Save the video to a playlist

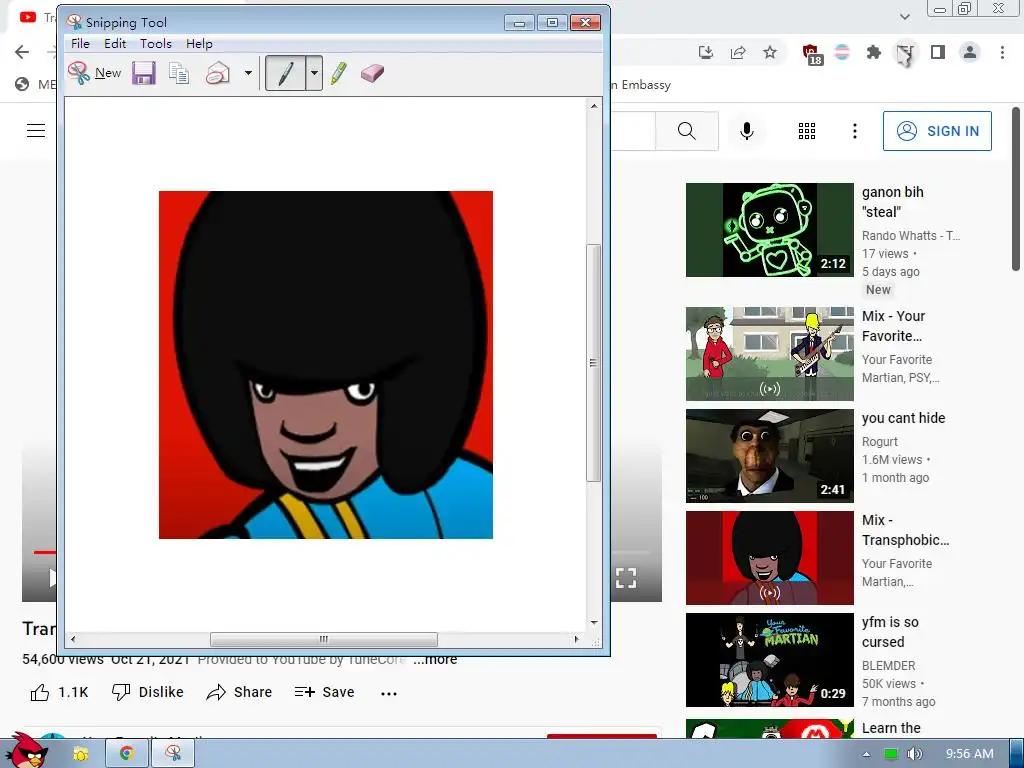[x=325, y=692]
